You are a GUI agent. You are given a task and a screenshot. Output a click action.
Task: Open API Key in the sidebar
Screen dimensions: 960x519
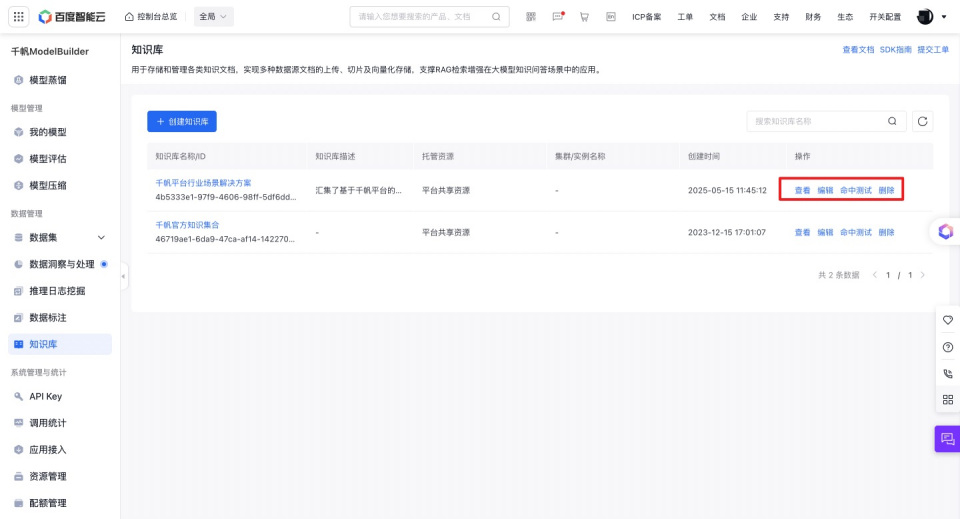(45, 396)
